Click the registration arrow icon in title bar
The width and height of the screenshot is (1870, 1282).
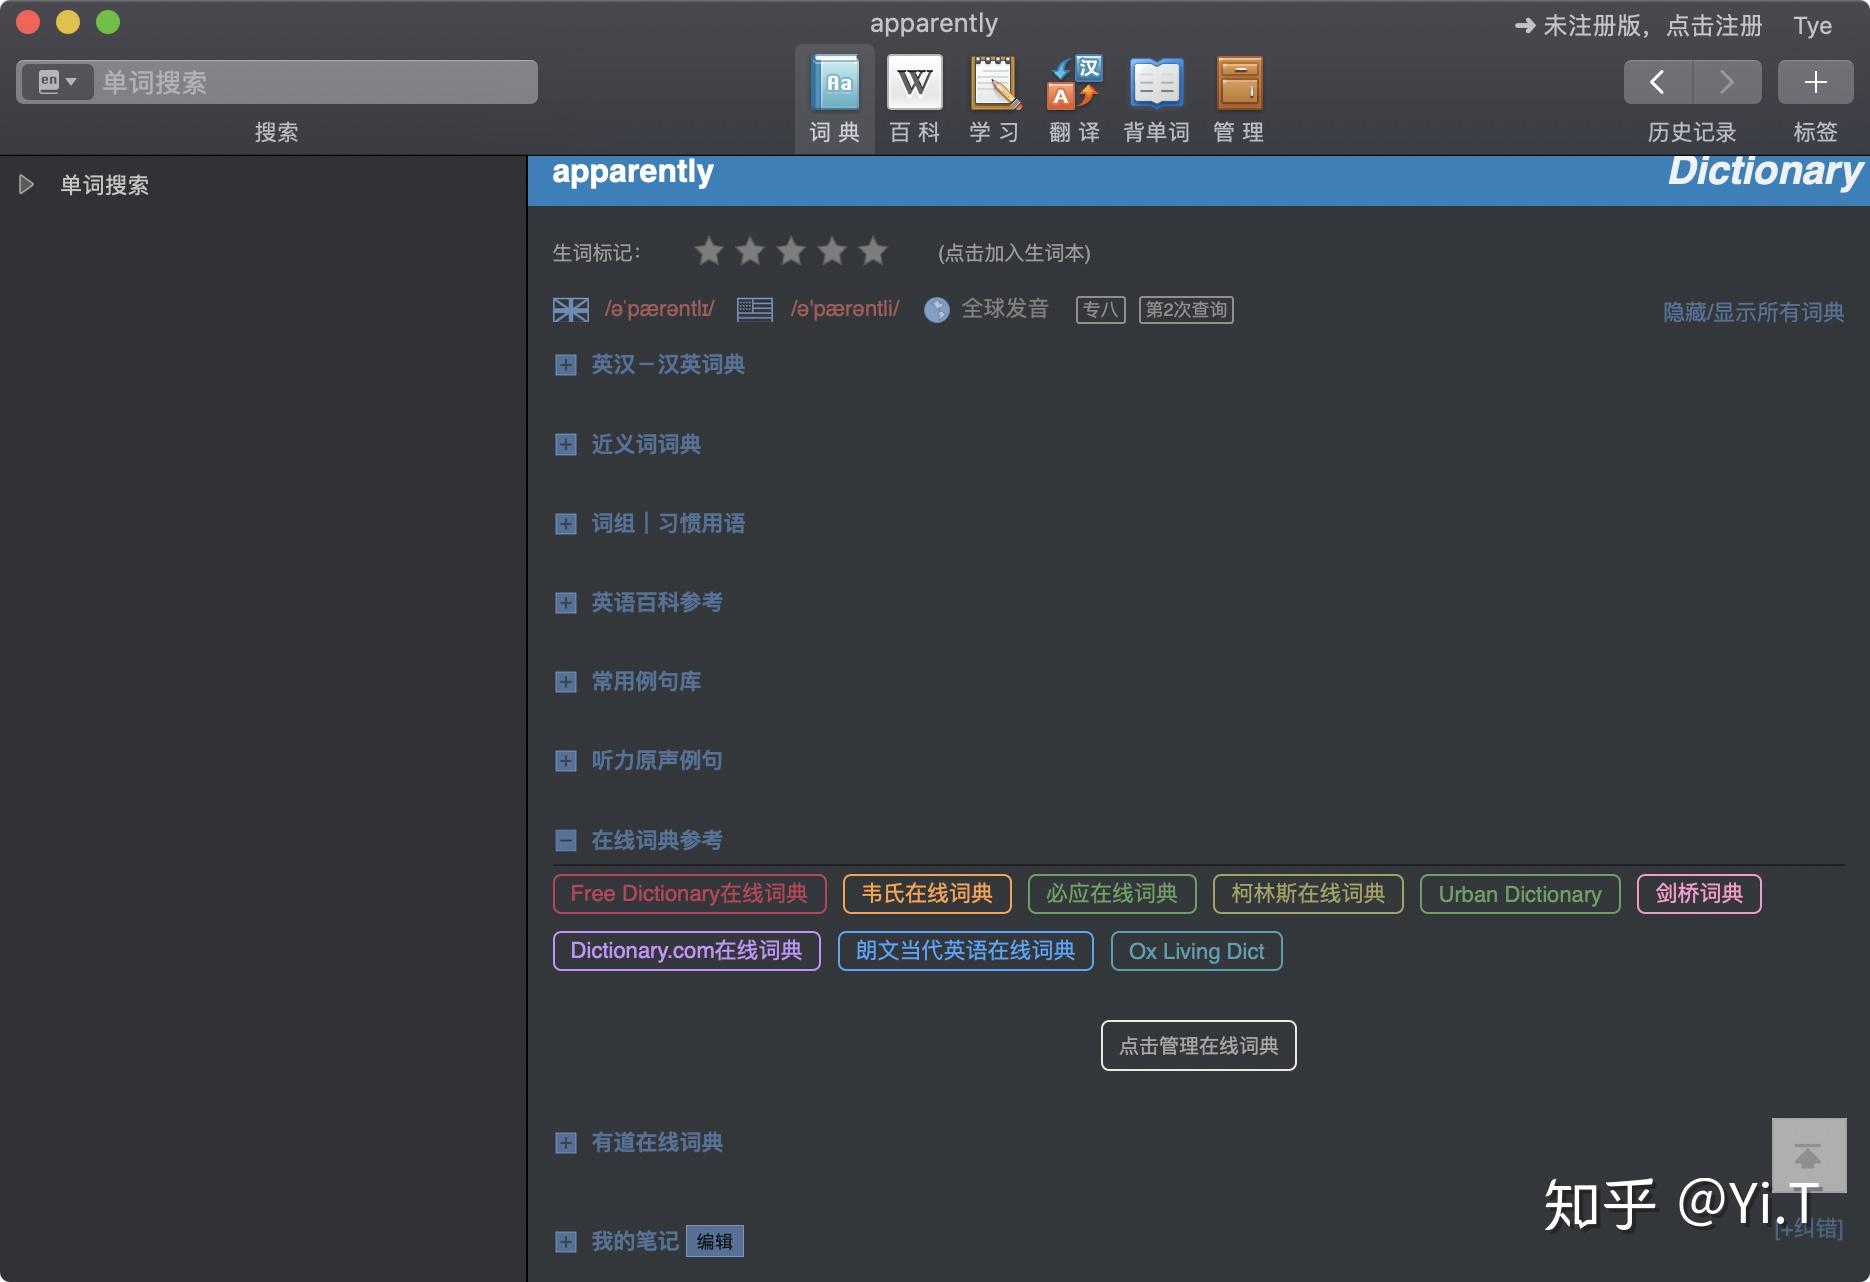[1525, 26]
